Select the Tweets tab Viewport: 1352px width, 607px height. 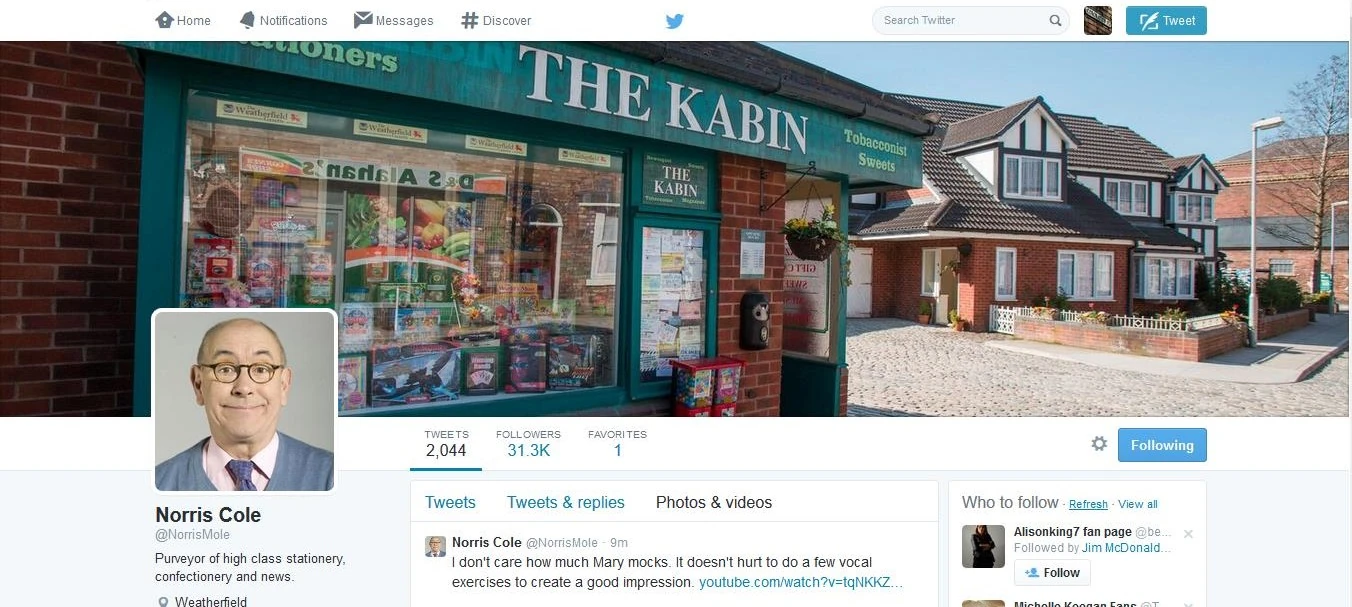450,502
